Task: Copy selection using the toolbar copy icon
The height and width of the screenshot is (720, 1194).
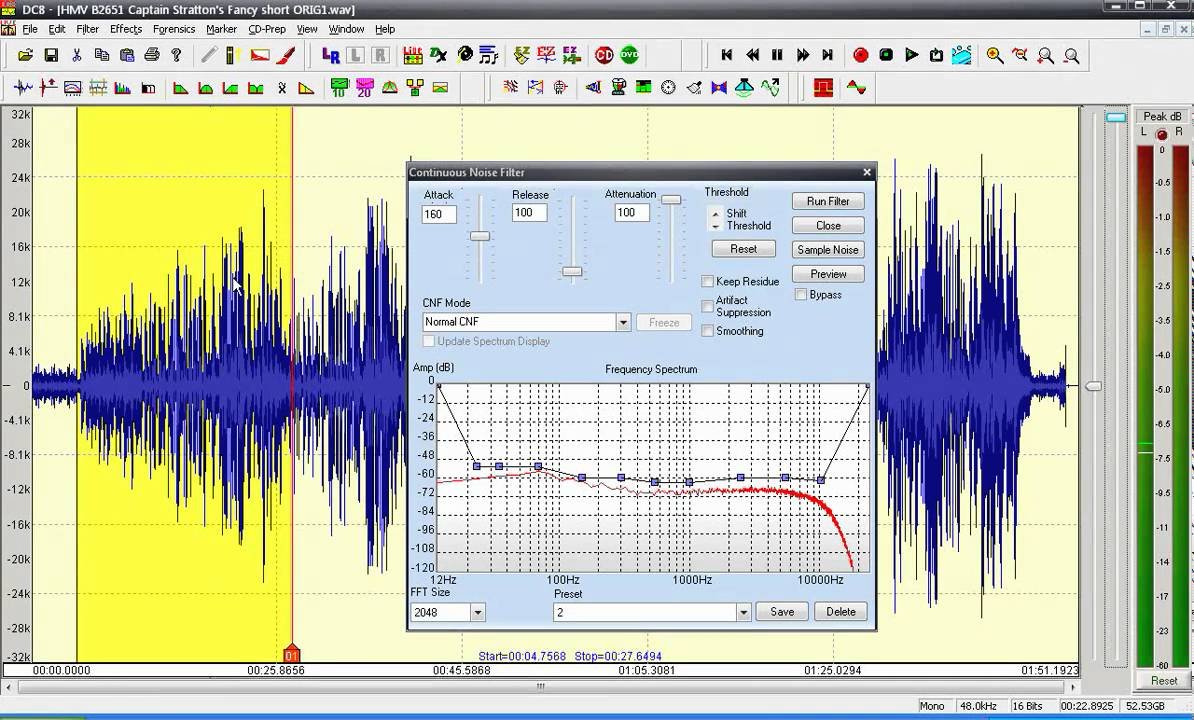Action: click(x=101, y=55)
